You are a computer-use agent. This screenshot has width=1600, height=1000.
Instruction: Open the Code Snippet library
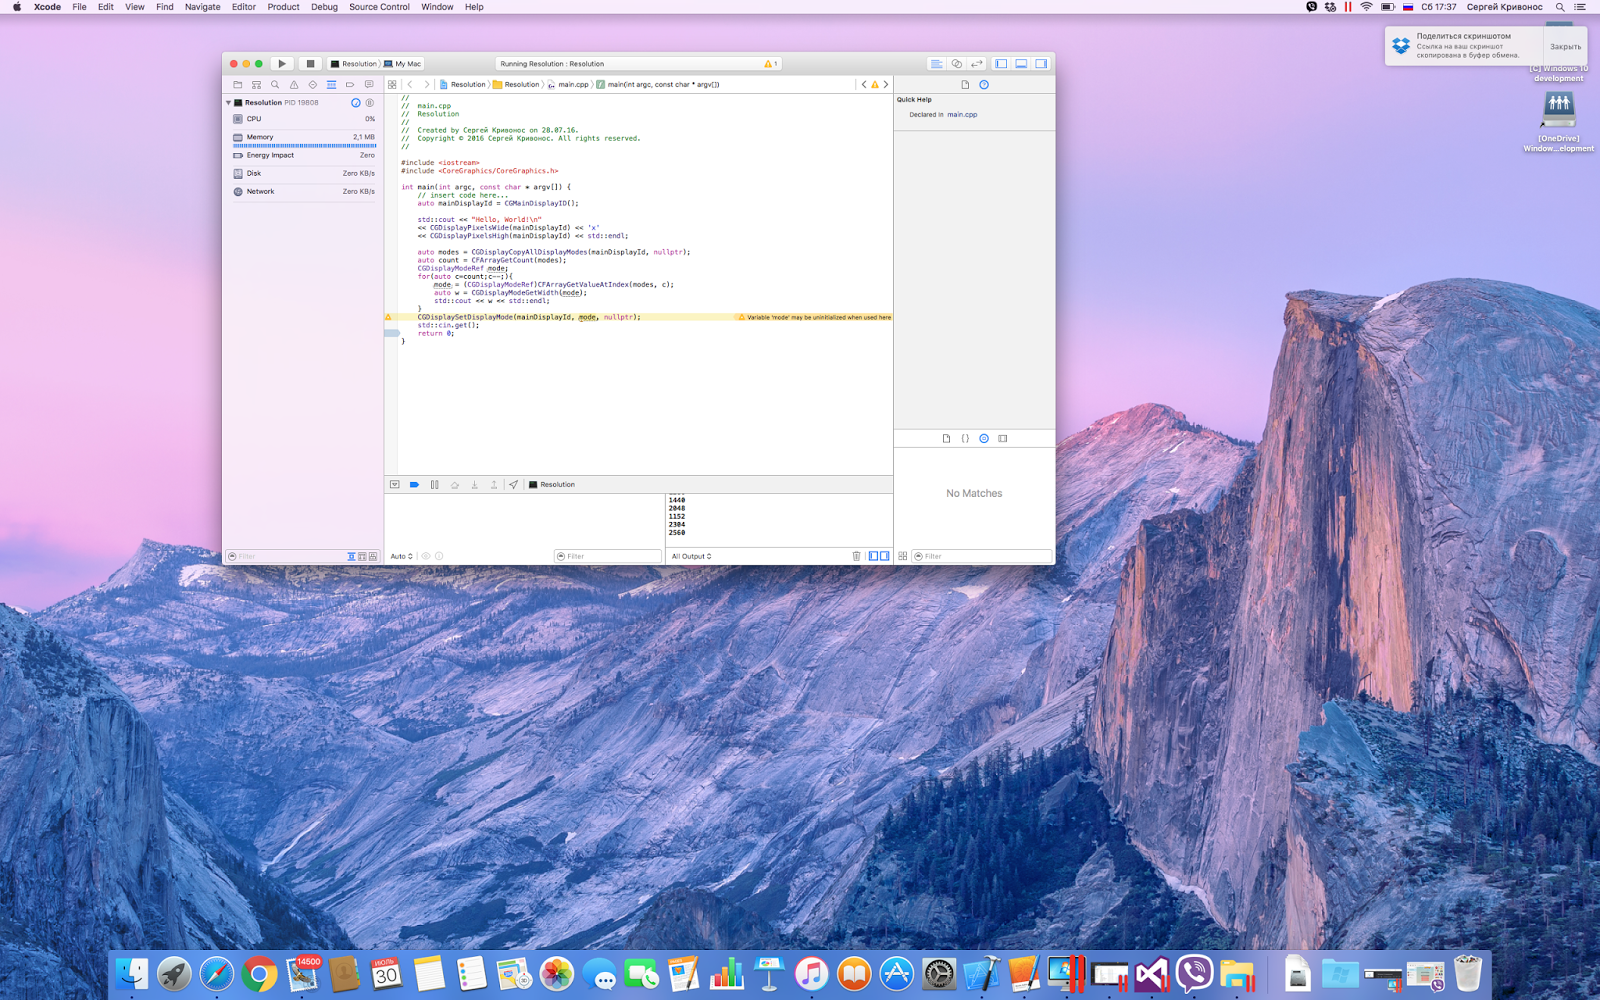tap(965, 438)
